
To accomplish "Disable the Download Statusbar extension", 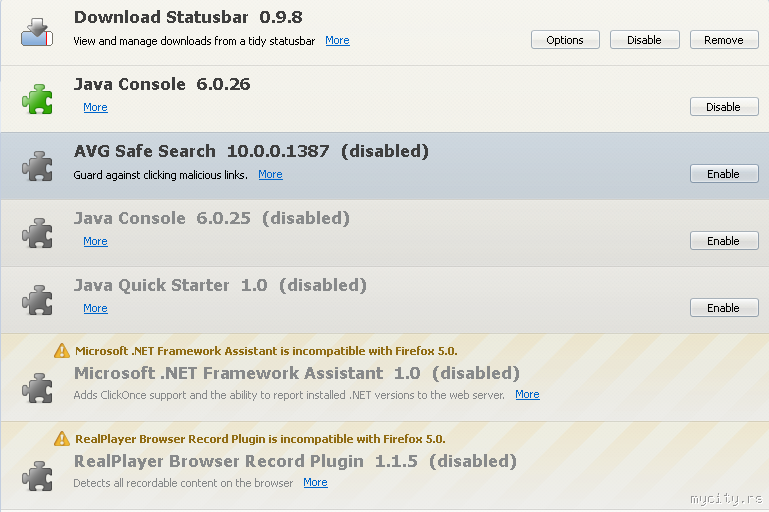I will click(644, 40).
